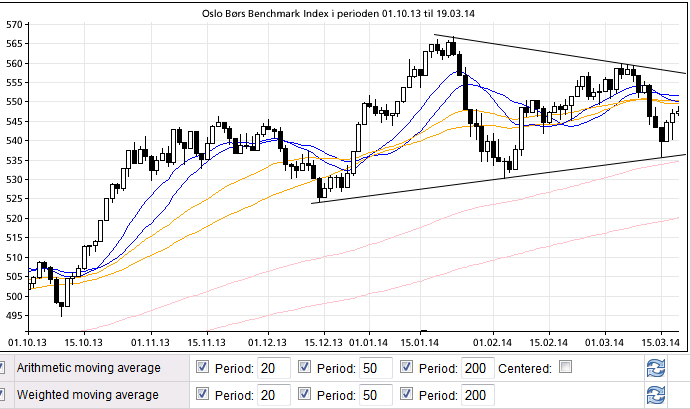The image size is (691, 409).
Task: Click Weighted period field containing 200
Action: click(476, 395)
